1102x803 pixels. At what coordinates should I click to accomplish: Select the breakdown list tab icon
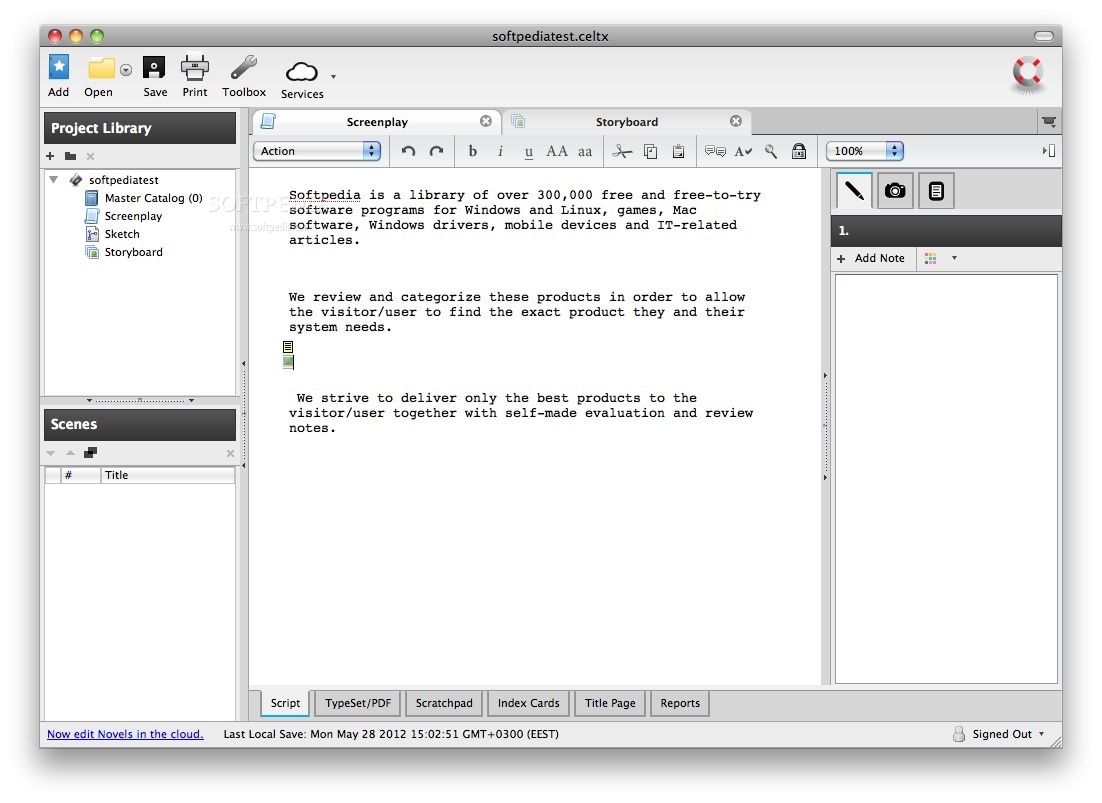coord(936,190)
